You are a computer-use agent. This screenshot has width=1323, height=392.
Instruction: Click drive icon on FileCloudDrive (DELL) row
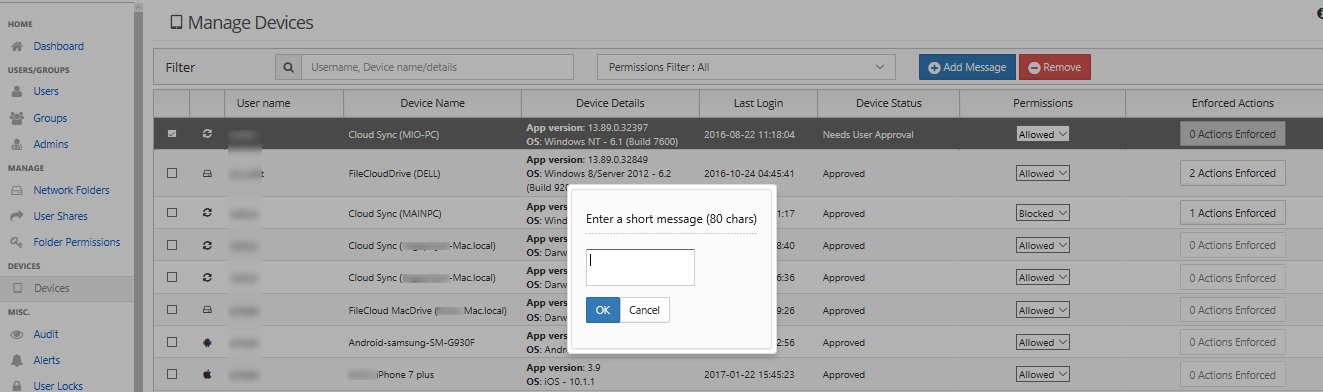tap(207, 173)
